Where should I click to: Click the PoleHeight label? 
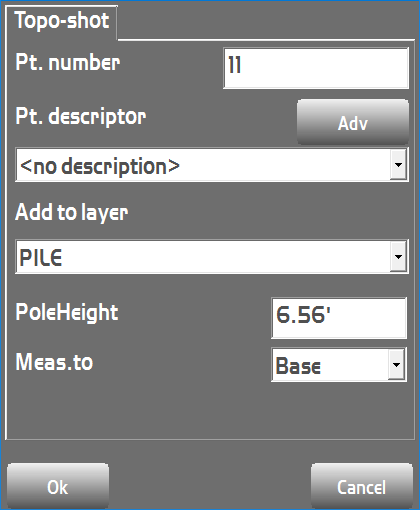coord(67,313)
